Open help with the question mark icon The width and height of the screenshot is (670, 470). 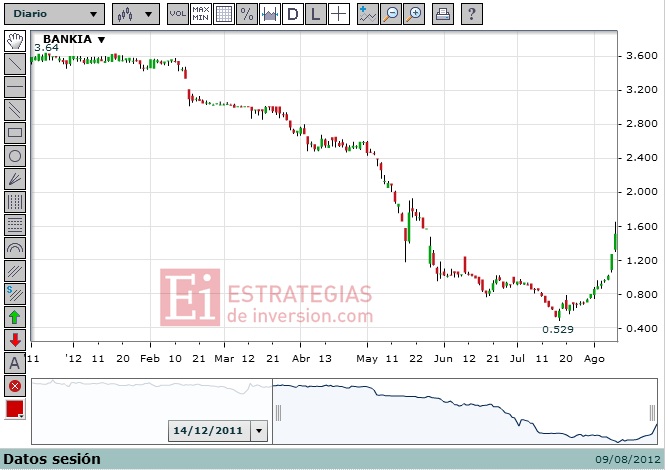coord(471,14)
